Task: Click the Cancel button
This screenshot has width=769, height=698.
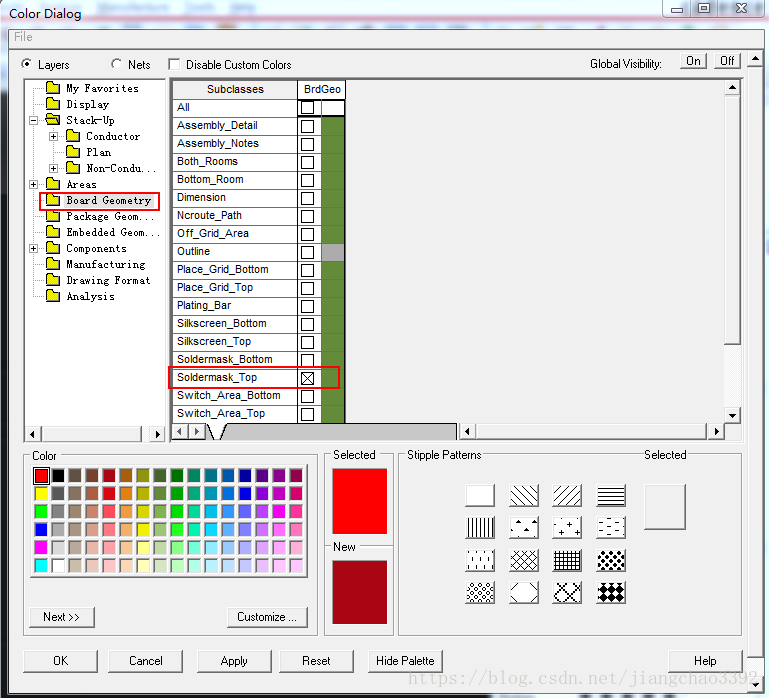Action: point(146,661)
